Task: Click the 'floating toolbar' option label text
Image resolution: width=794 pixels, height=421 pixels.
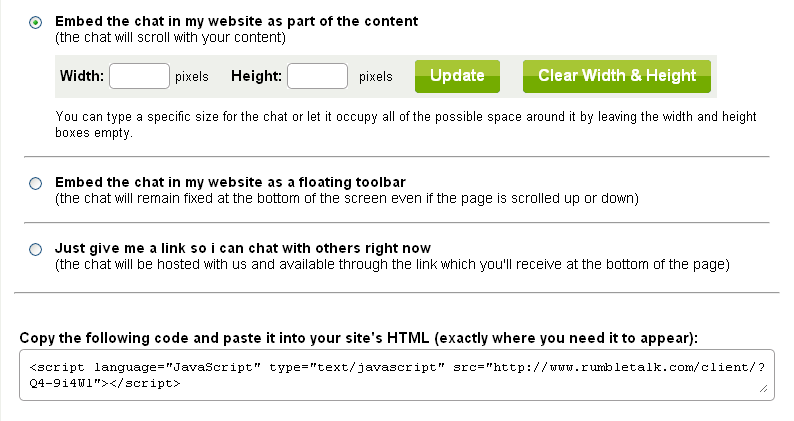Action: [x=230, y=182]
